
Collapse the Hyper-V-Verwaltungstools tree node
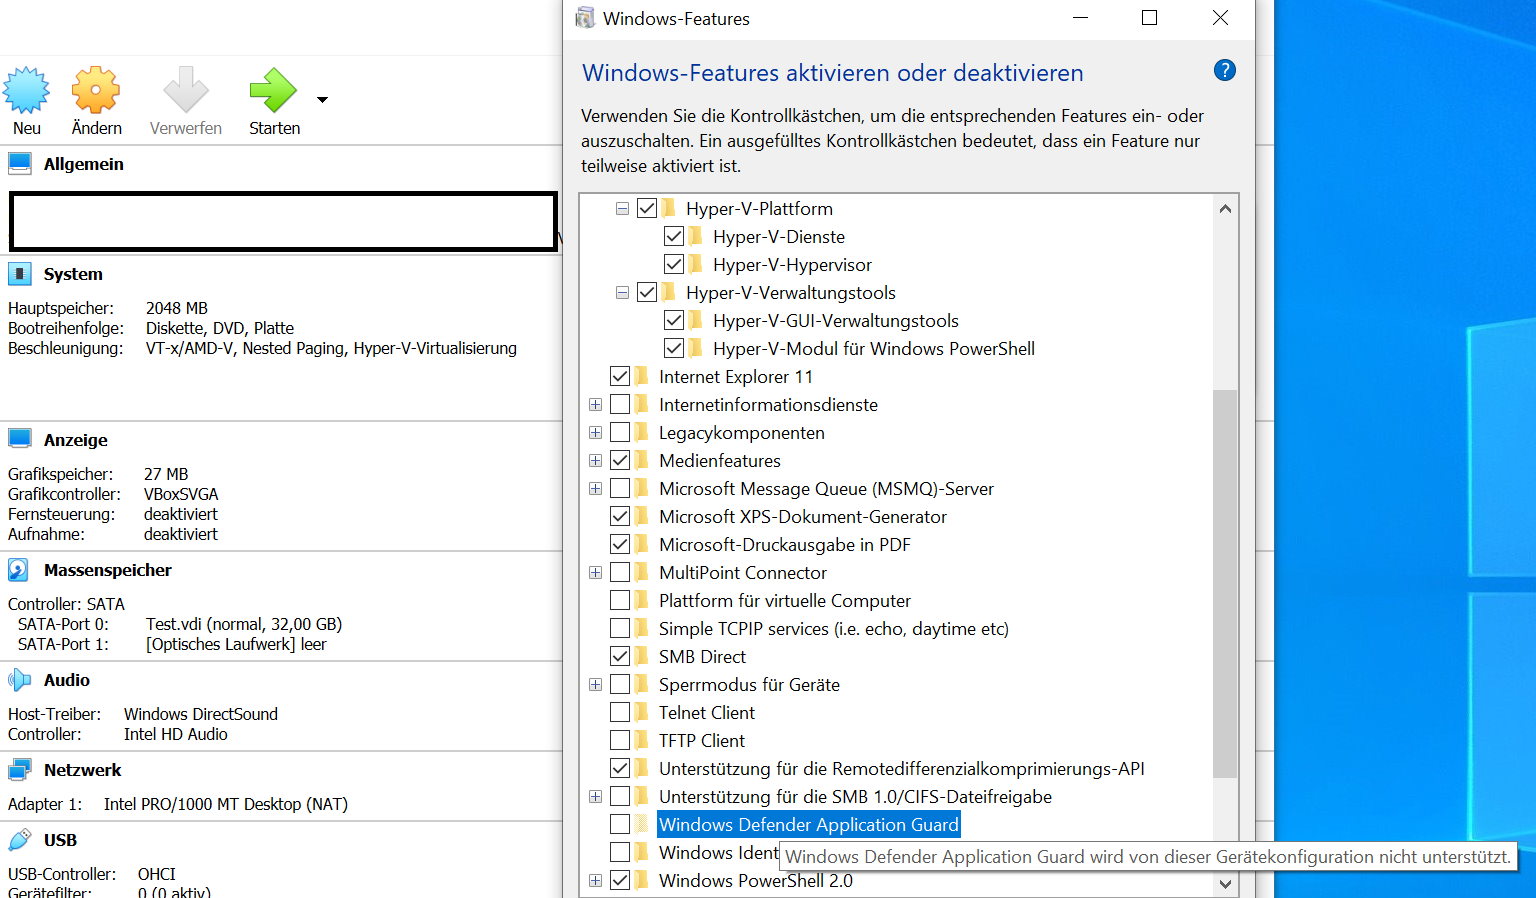point(622,293)
